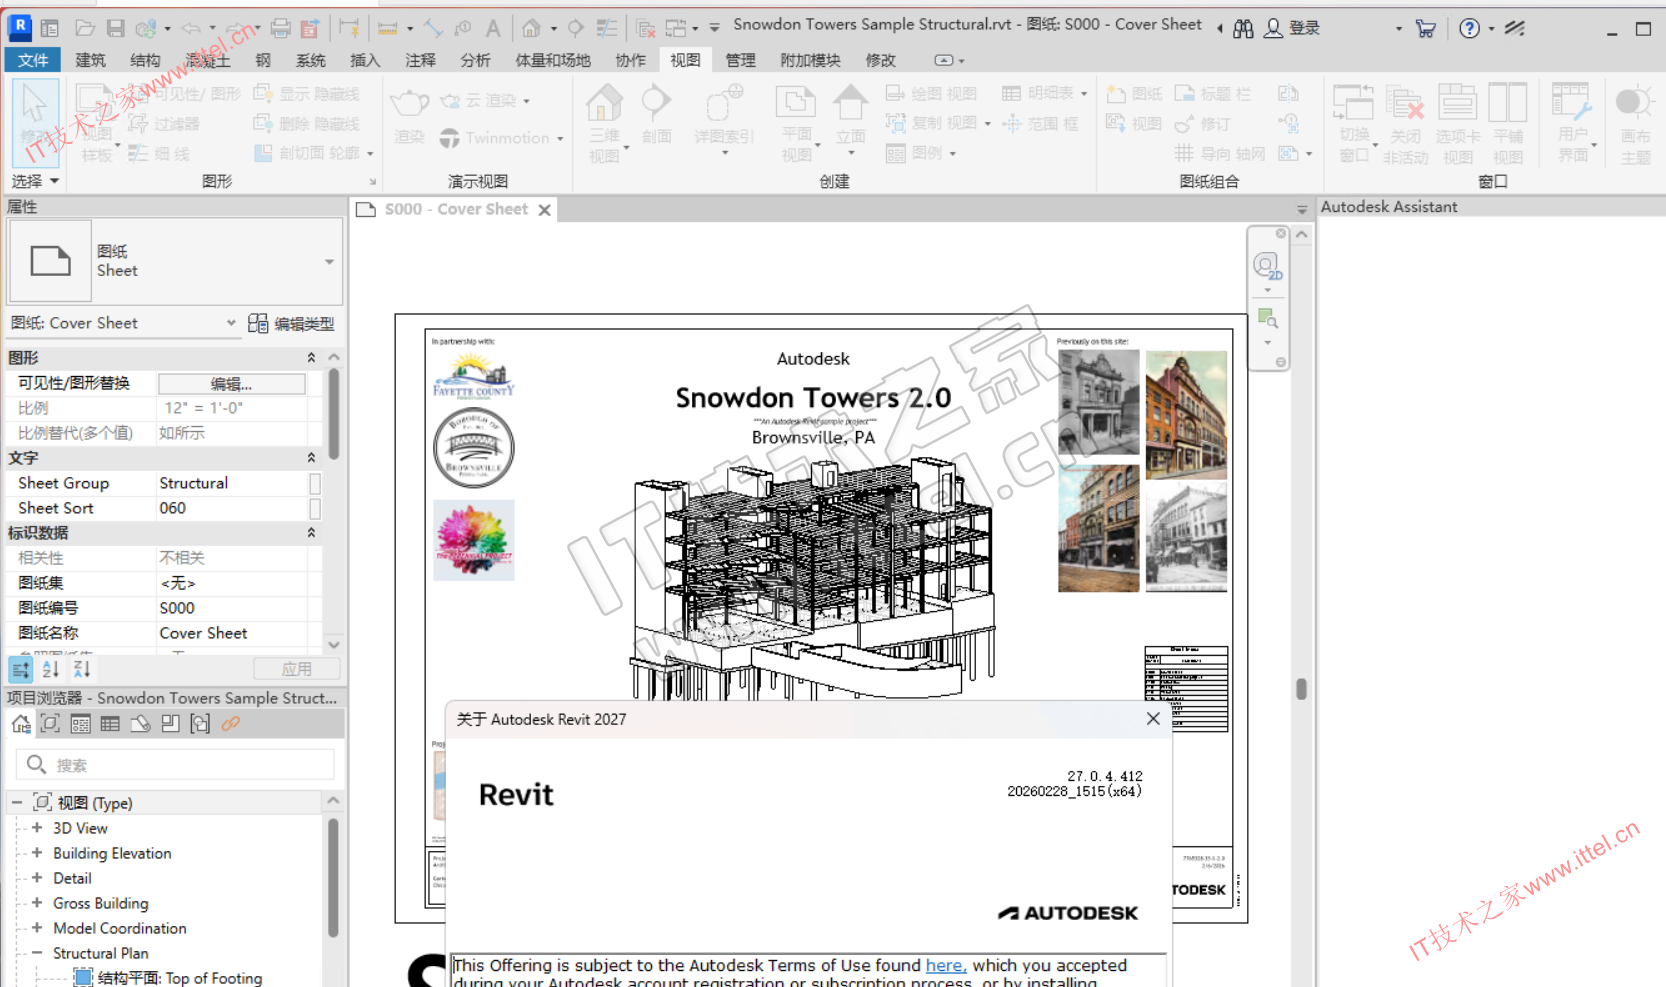Image resolution: width=1666 pixels, height=987 pixels.
Task: Click the Autodesk App Store cart icon
Action: [1426, 28]
